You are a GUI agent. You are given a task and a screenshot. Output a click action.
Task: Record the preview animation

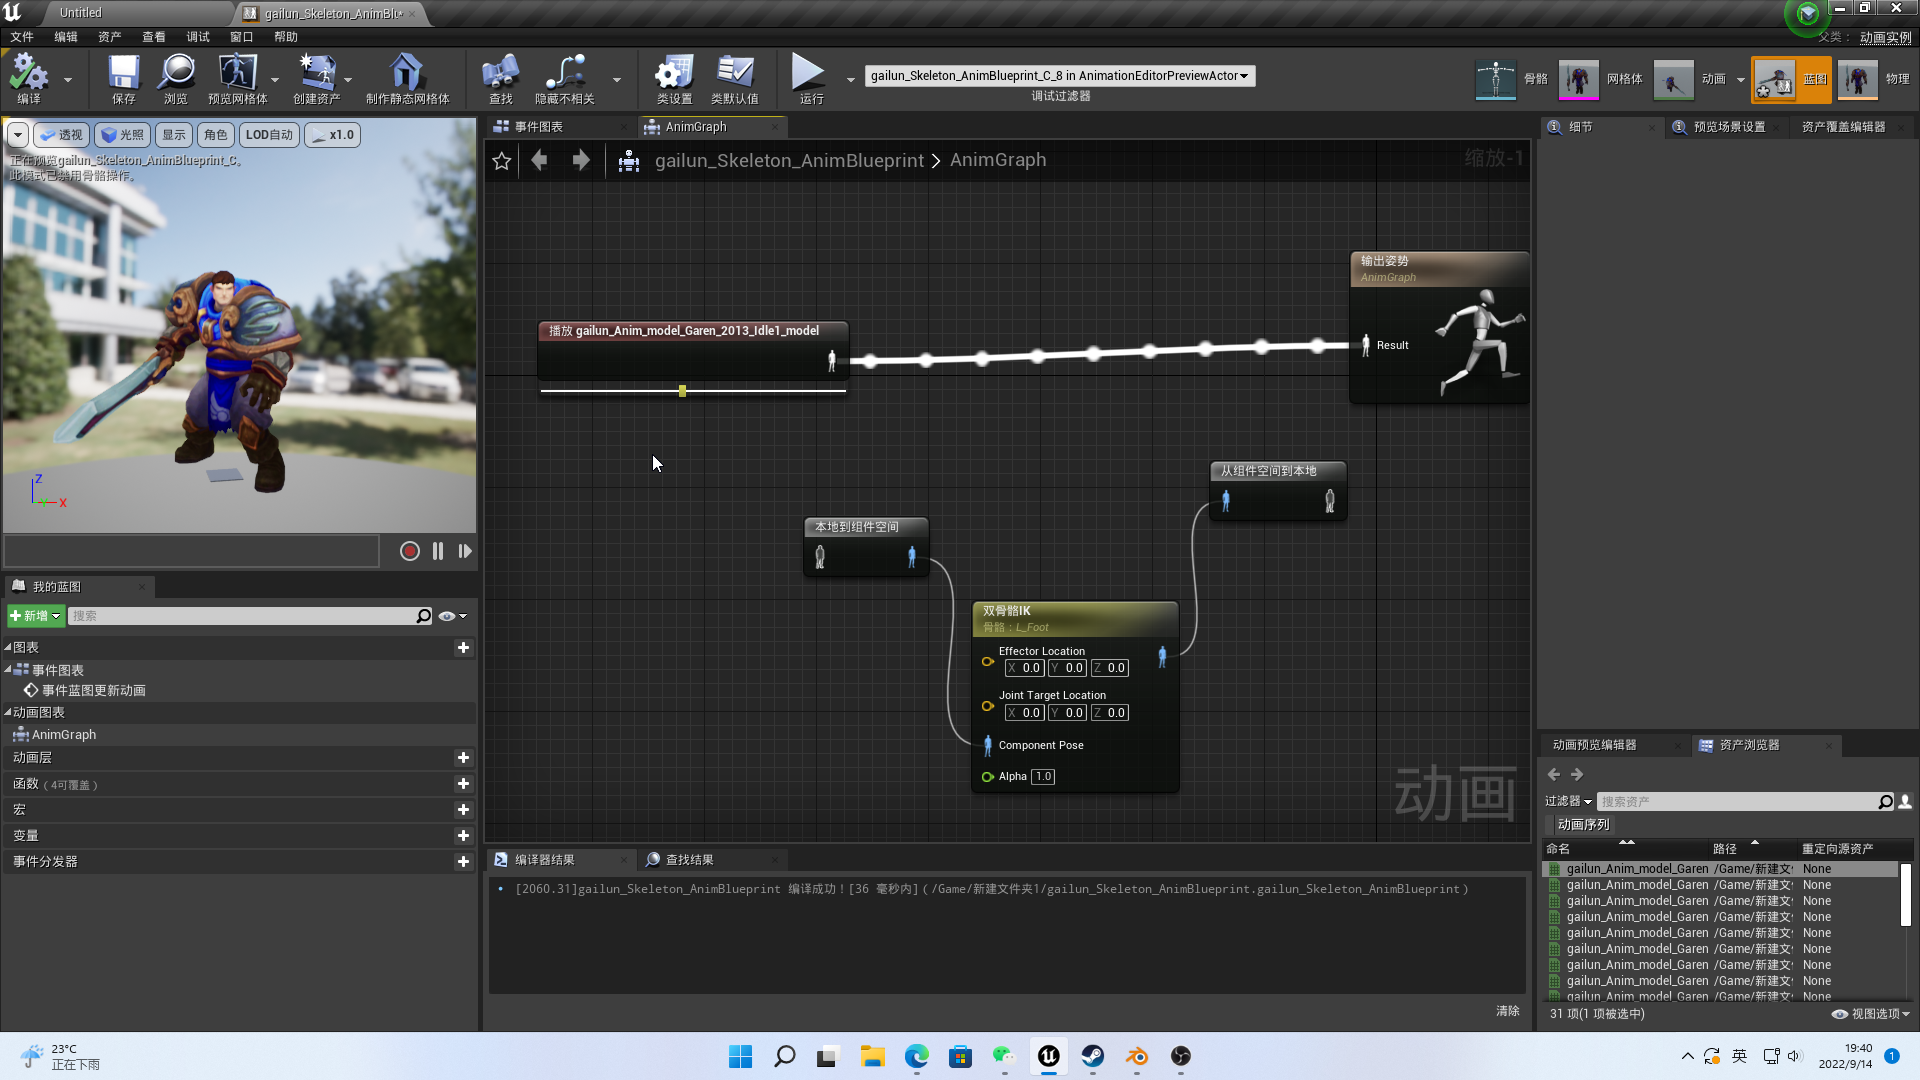tap(409, 551)
